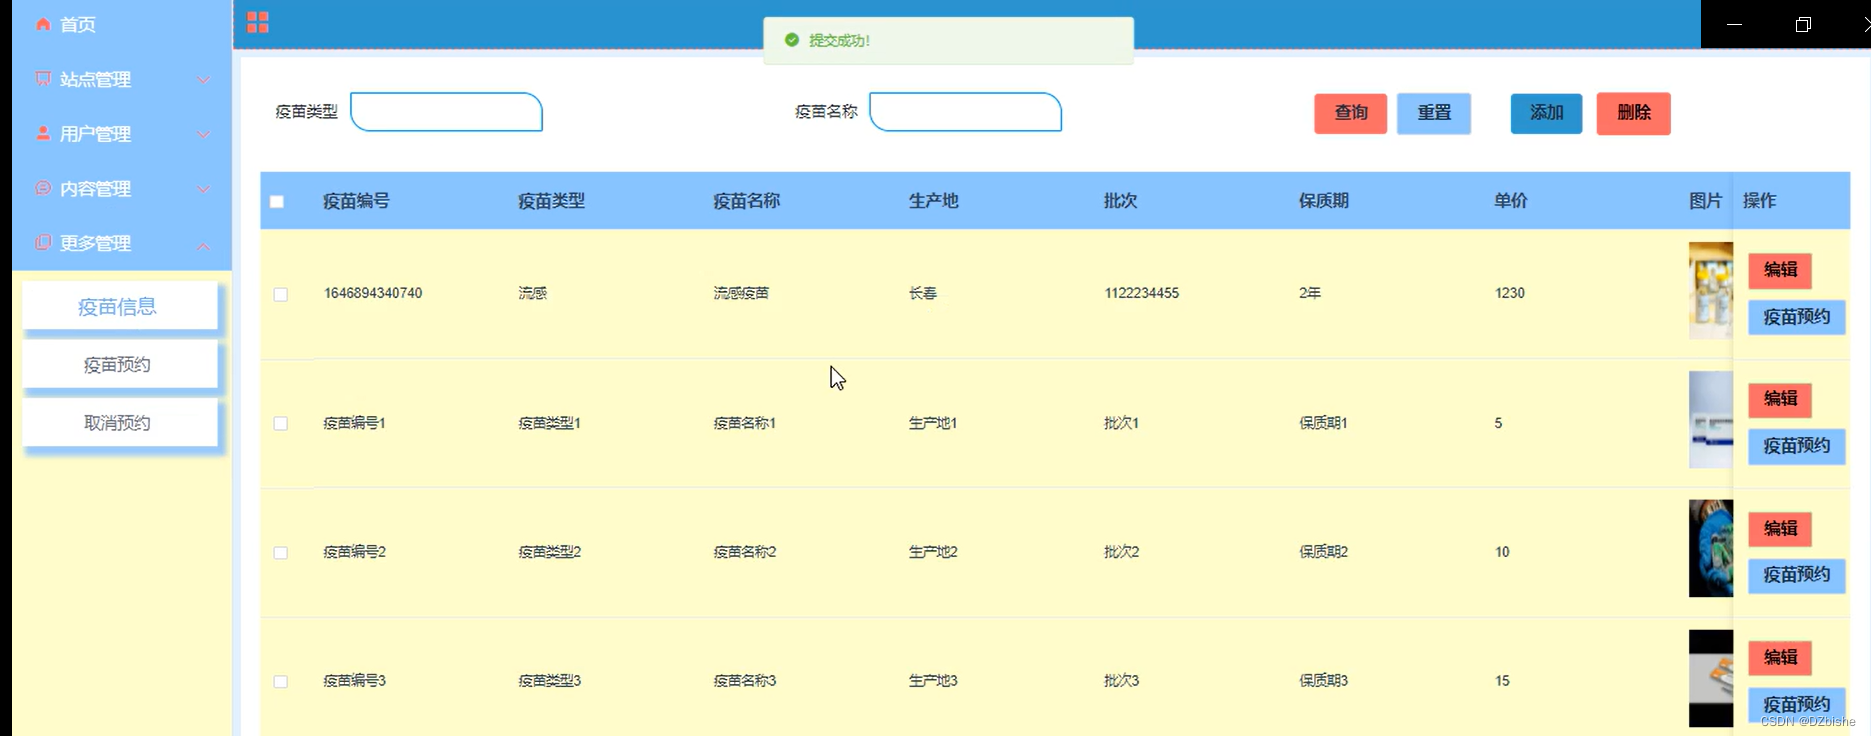Click the 站点管理 sidebar icon
The height and width of the screenshot is (736, 1871).
(x=43, y=78)
